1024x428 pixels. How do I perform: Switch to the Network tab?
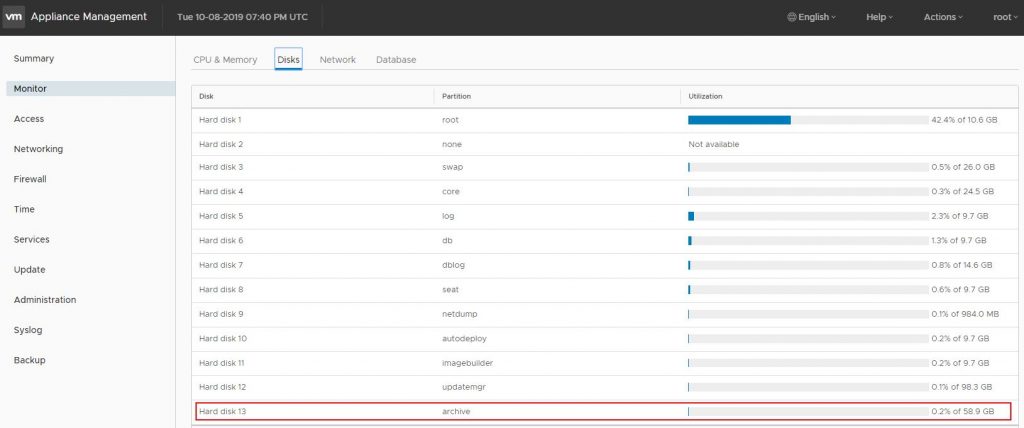[337, 60]
